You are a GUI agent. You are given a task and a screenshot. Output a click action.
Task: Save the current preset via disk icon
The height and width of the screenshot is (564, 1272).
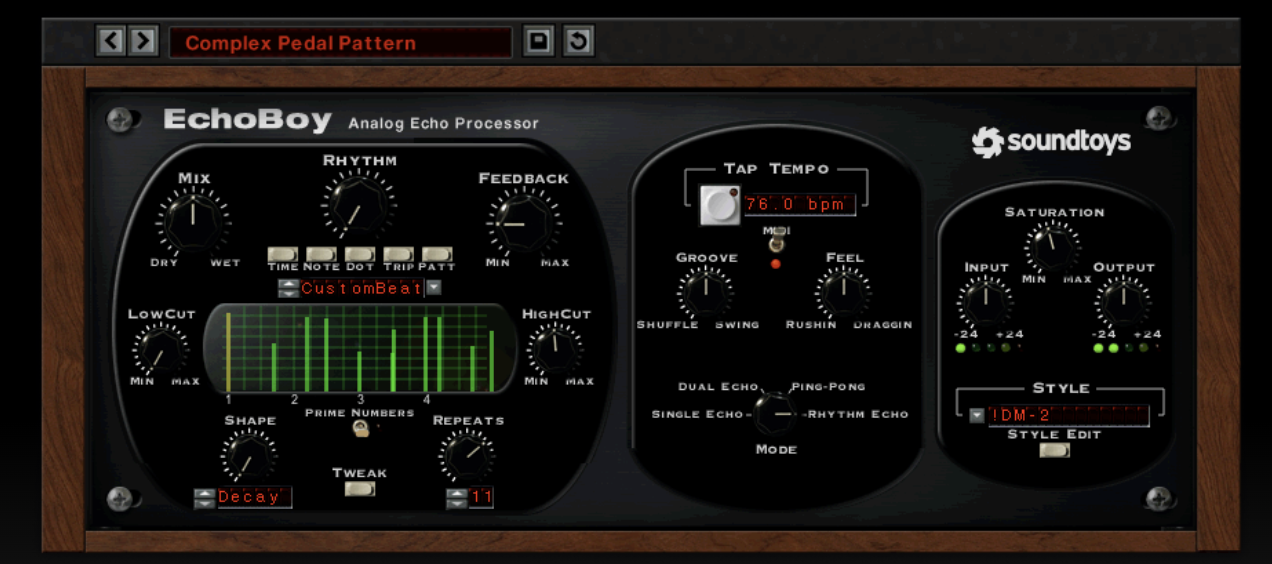[539, 42]
